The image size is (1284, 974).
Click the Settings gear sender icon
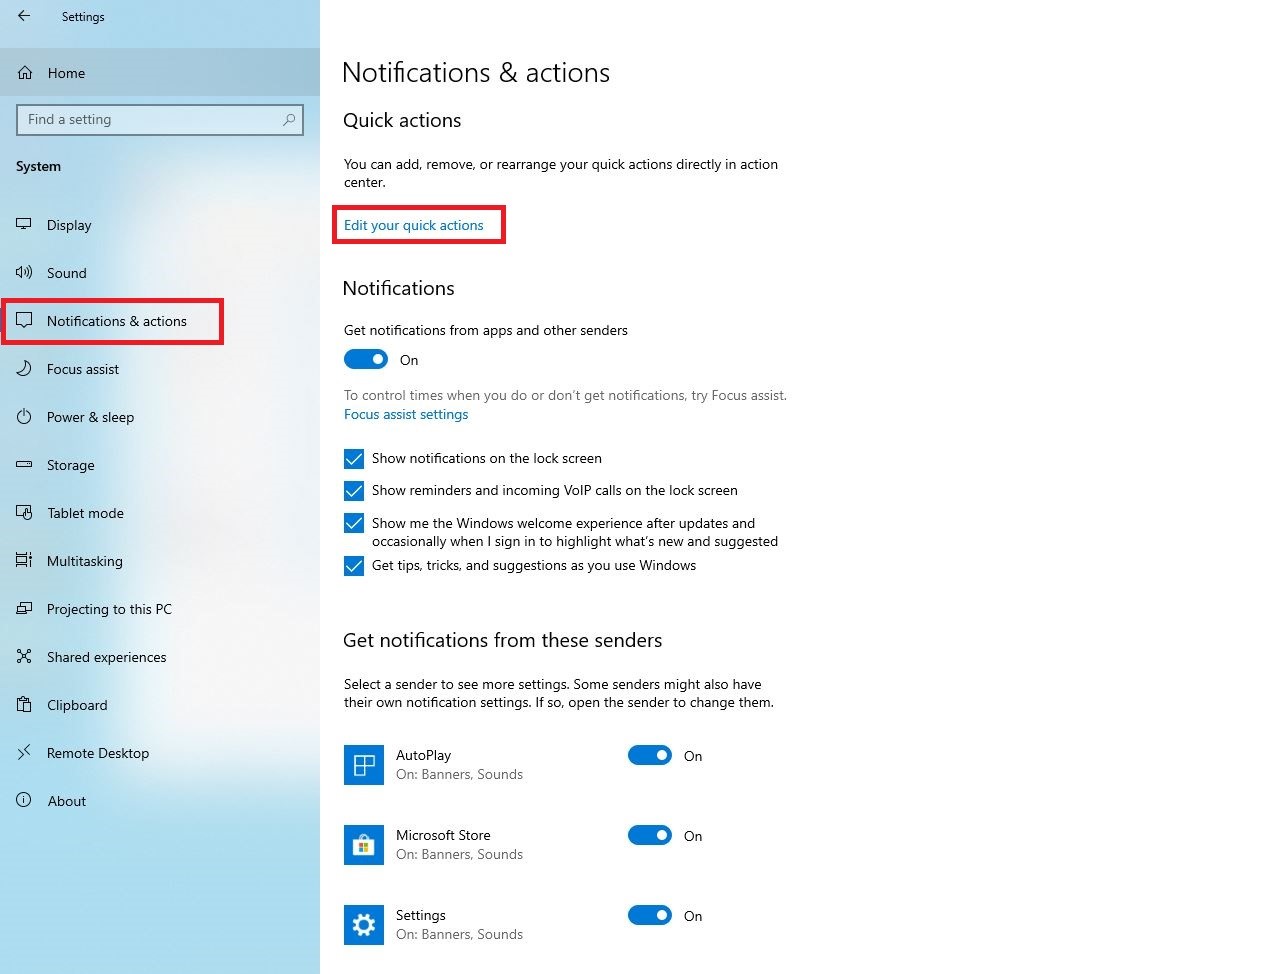[364, 925]
